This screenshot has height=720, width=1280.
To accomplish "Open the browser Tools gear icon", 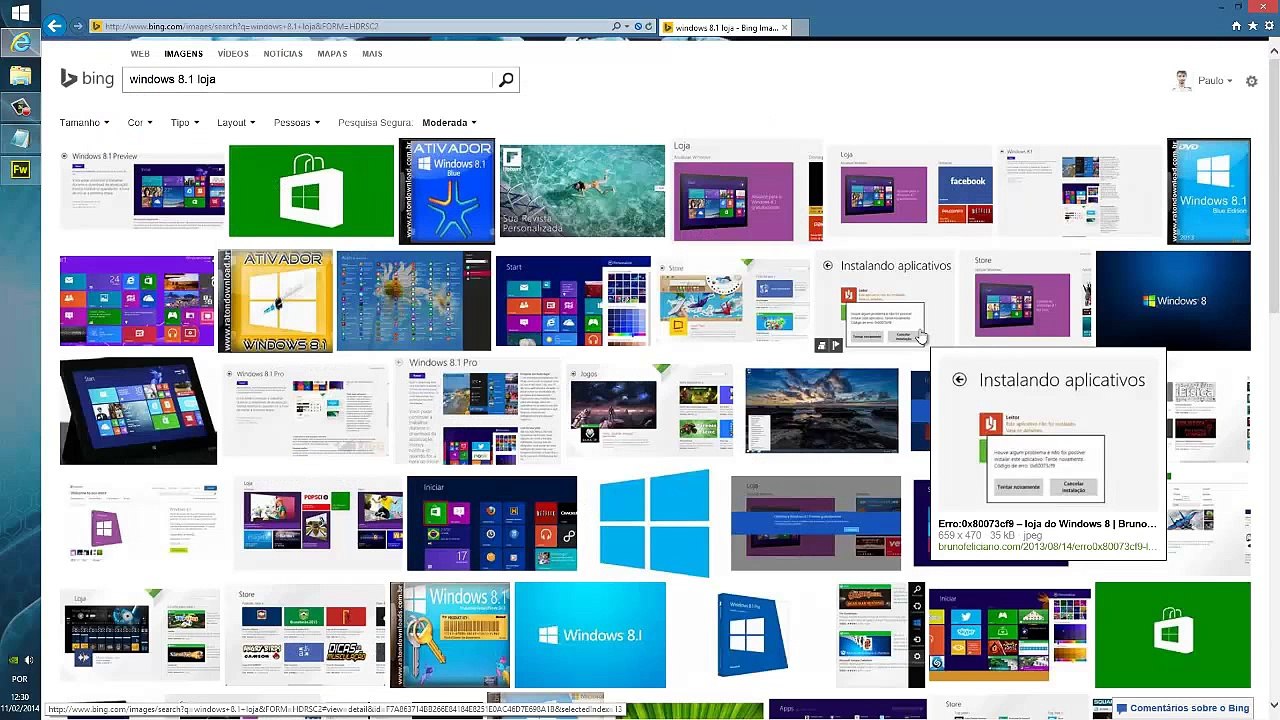I will (1269, 26).
